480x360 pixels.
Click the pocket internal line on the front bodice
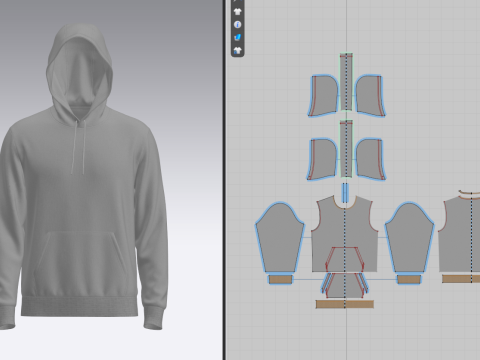[x=345, y=248]
